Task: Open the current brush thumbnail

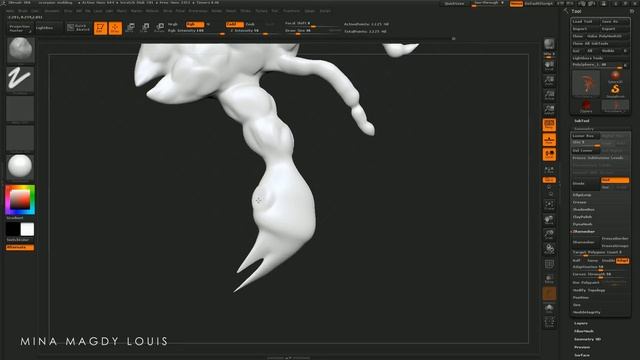Action: pos(20,50)
